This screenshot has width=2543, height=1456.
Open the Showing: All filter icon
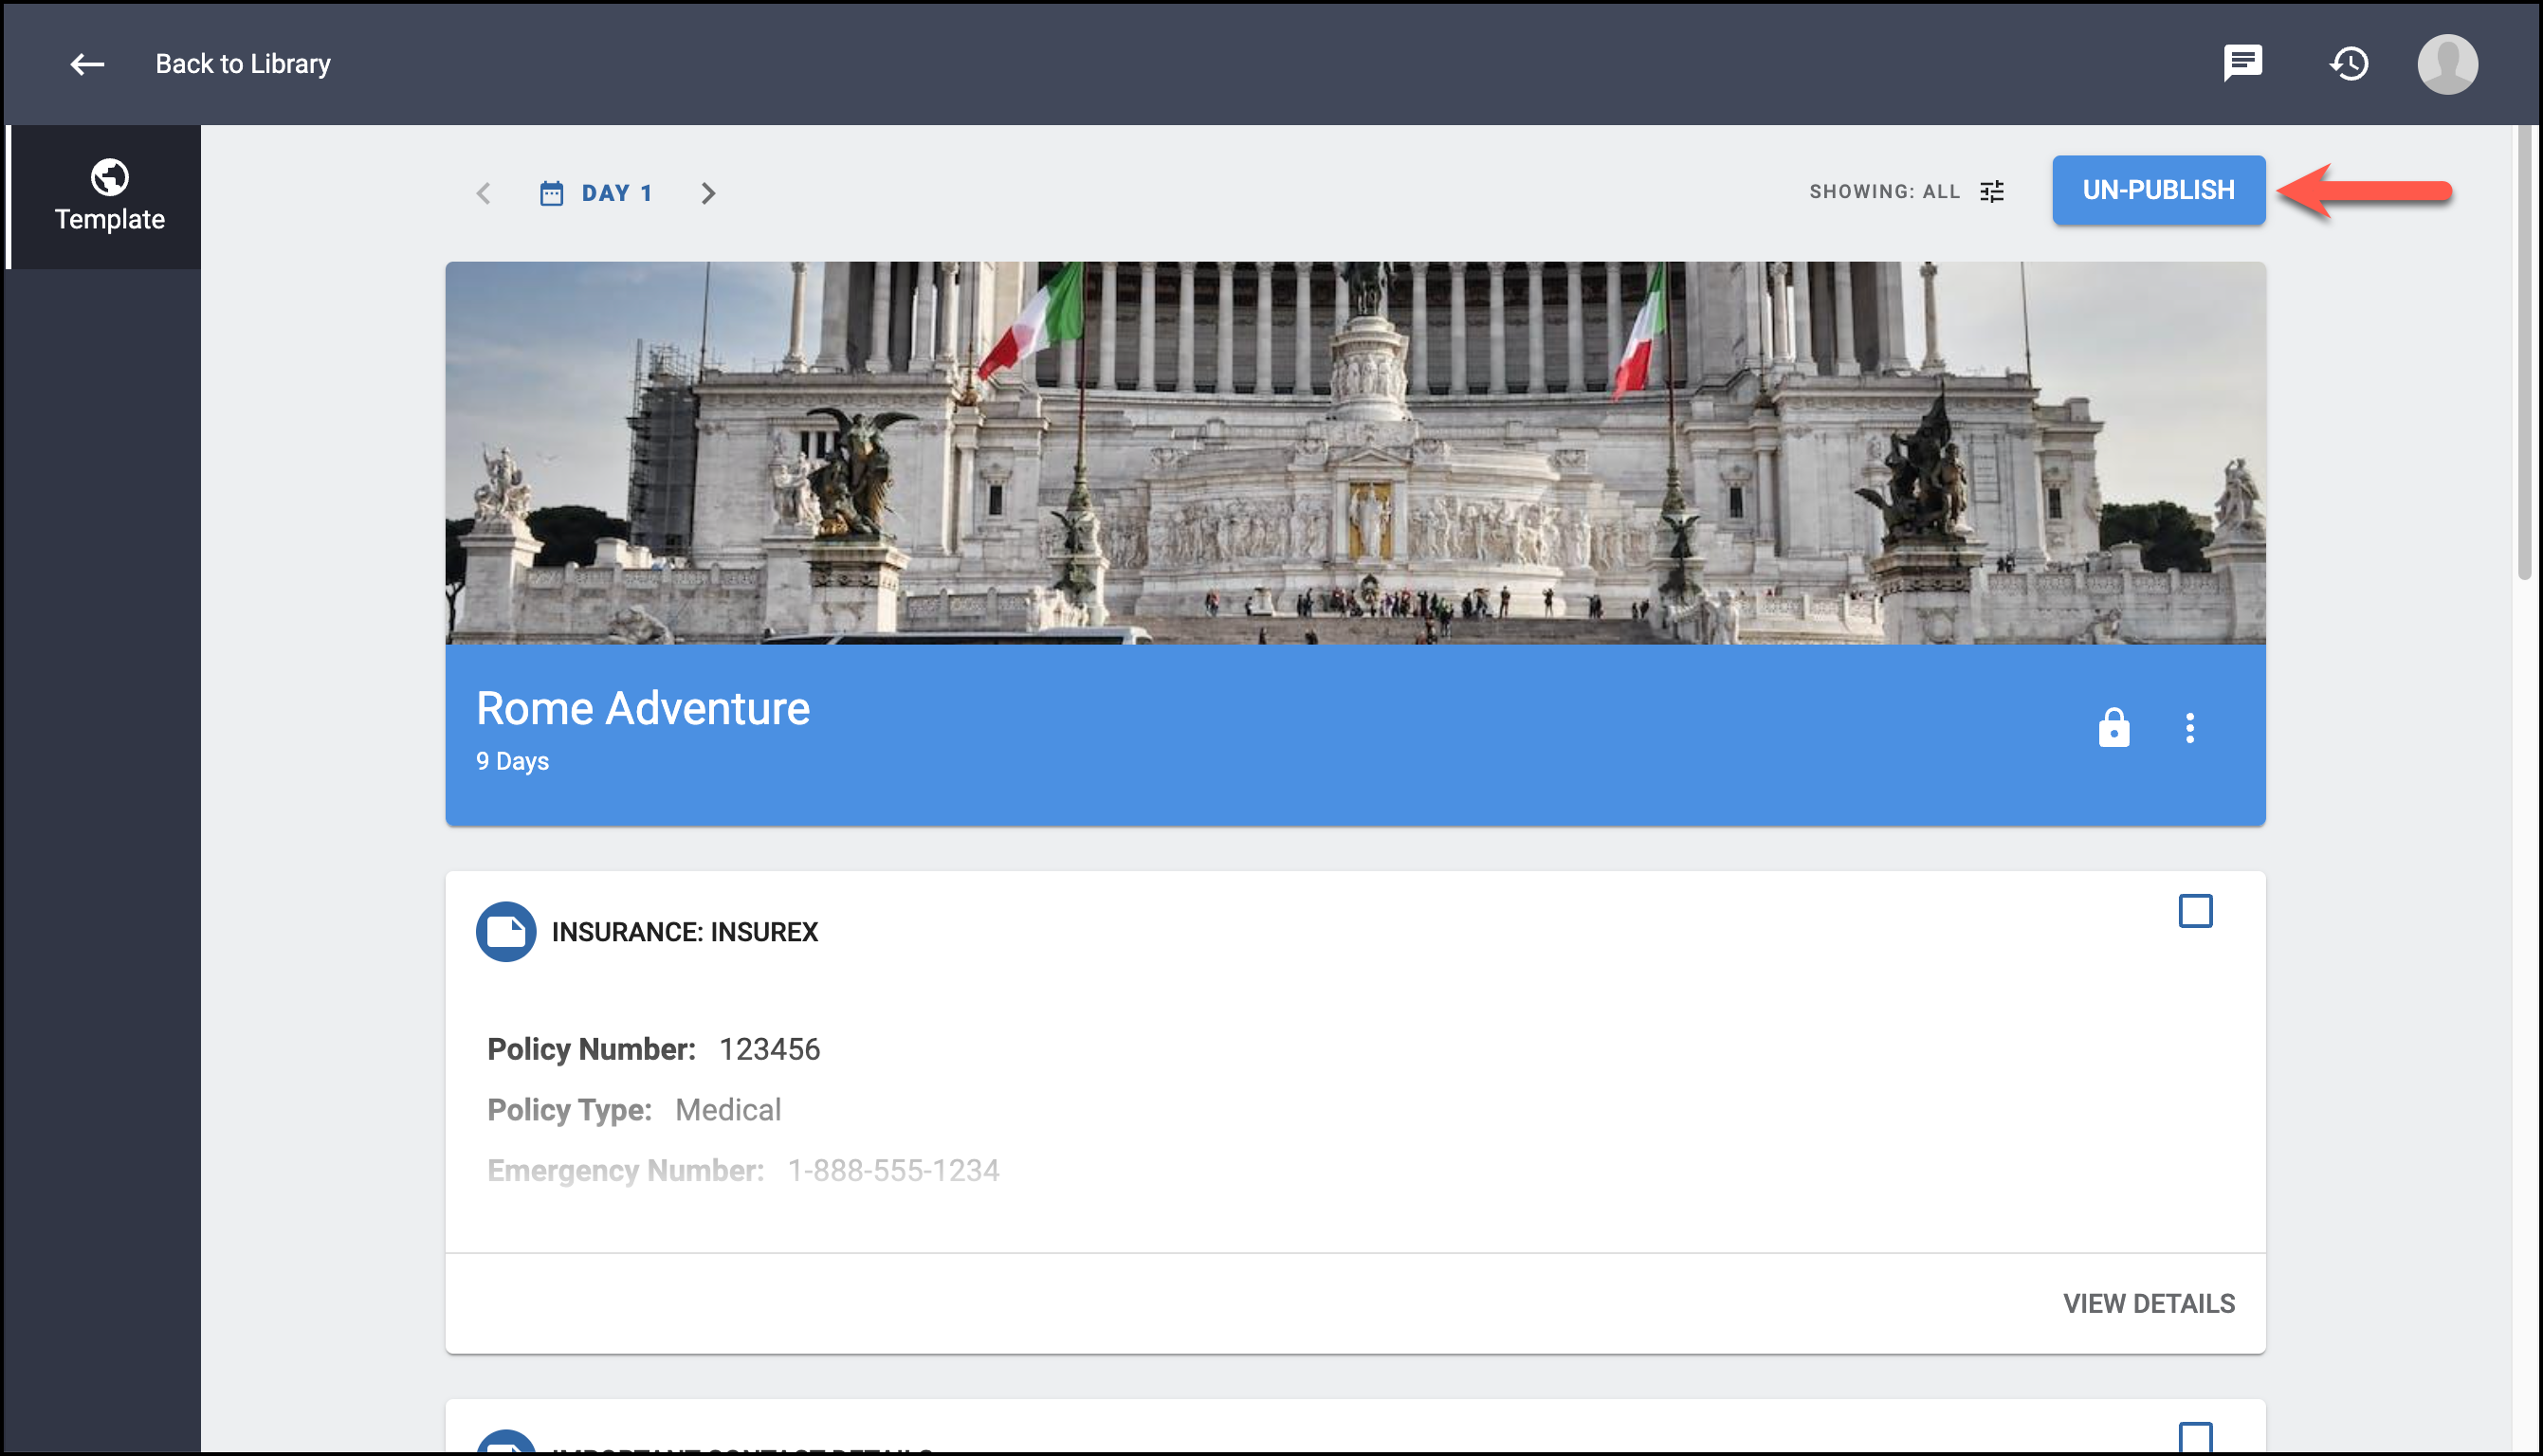click(x=1991, y=191)
